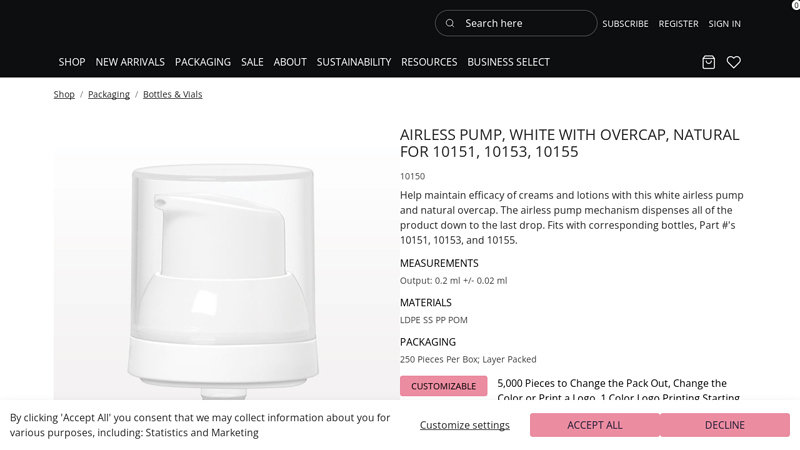Follow the Bottles & Vials breadcrumb link
This screenshot has height=450, width=800.
click(x=172, y=94)
